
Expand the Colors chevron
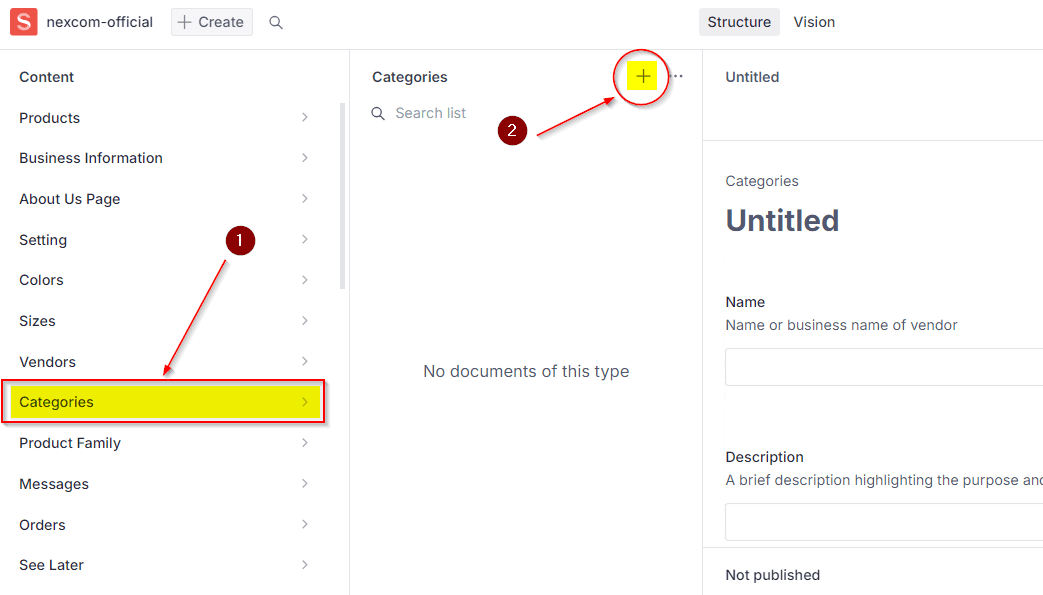click(x=305, y=280)
